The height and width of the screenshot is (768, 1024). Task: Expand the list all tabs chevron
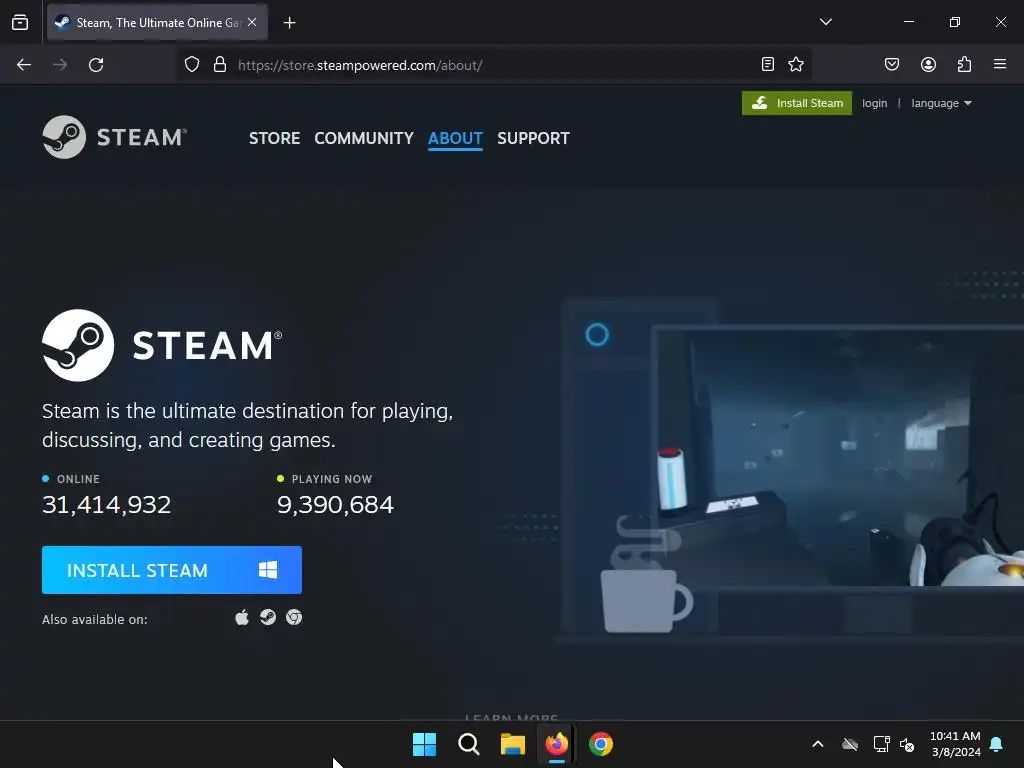click(x=825, y=22)
